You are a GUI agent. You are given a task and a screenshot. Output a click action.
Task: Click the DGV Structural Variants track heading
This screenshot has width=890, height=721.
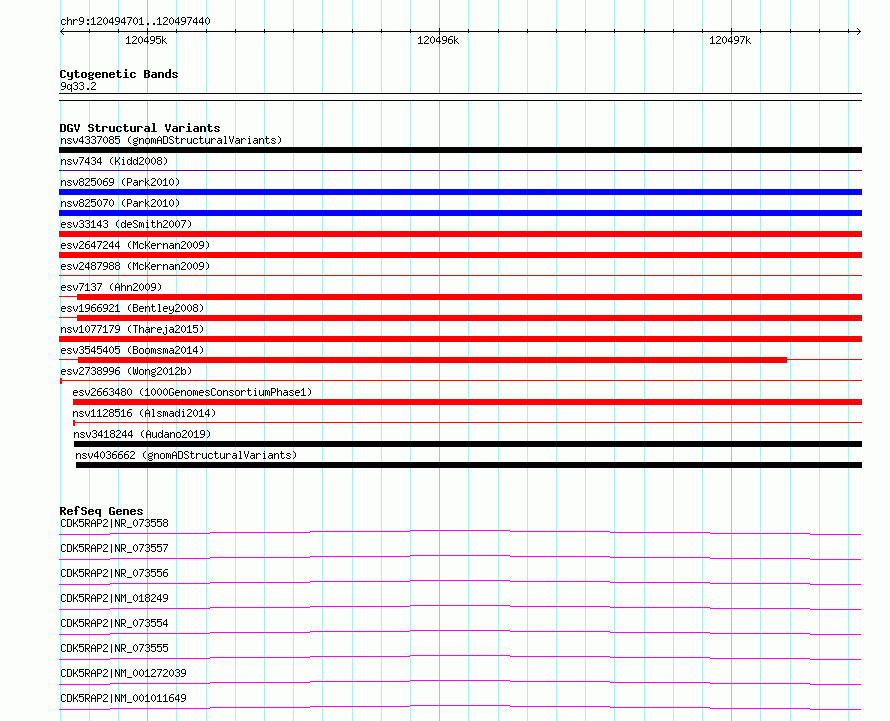[140, 128]
